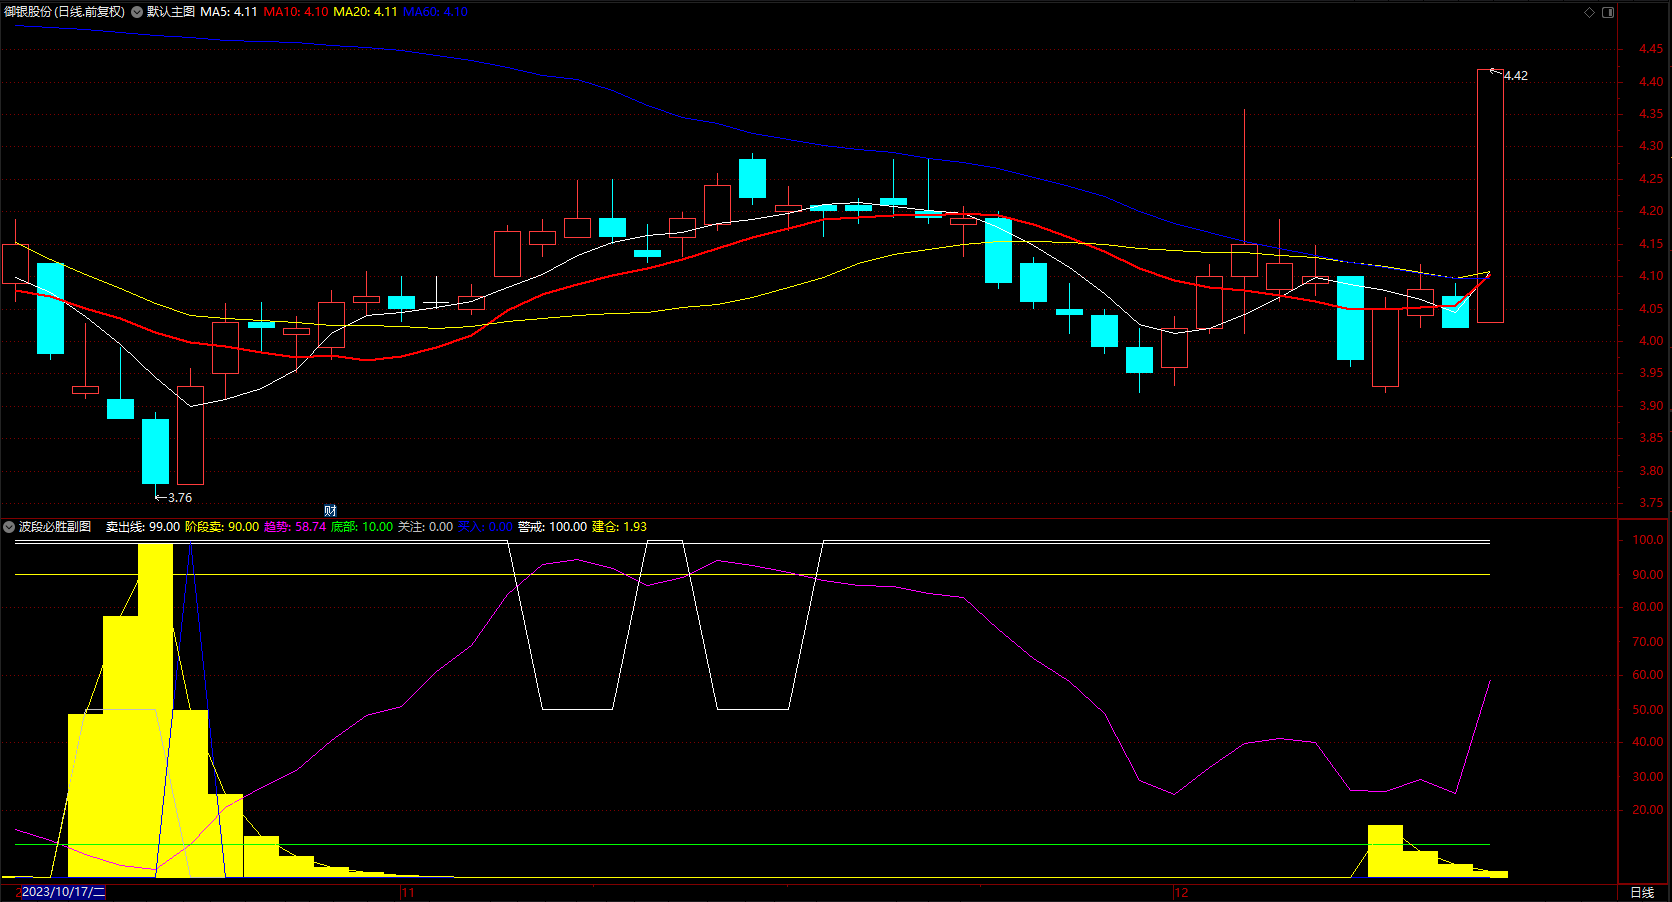Click the 11 month marker on time axis
The image size is (1672, 902).
pos(407,892)
